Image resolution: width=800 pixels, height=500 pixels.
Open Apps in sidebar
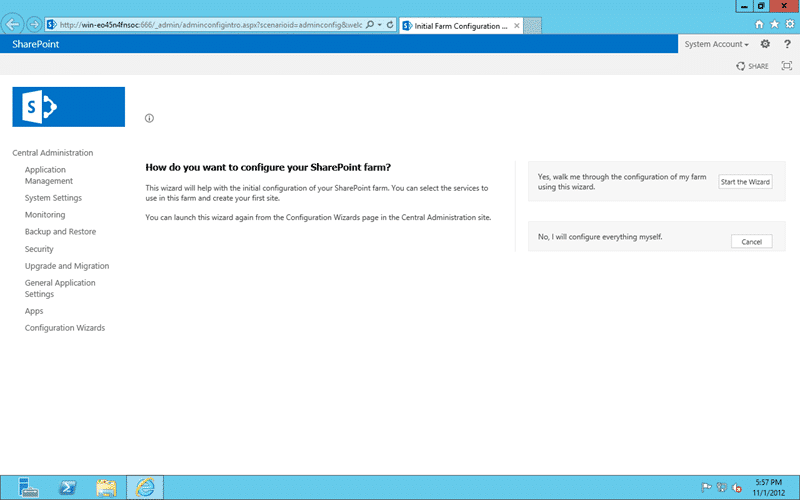[34, 311]
